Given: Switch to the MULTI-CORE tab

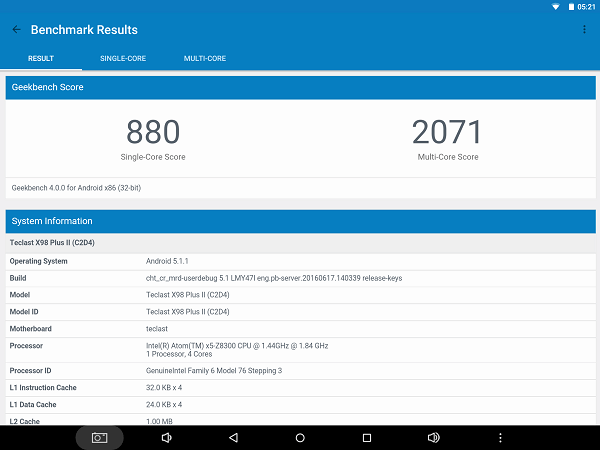Looking at the screenshot, I should point(205,59).
